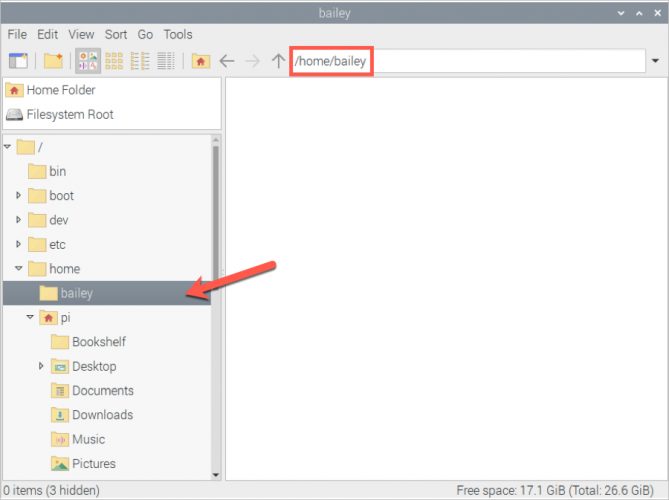Select the Bookshelf folder in tree
Image resolution: width=669 pixels, height=500 pixels.
[88, 342]
